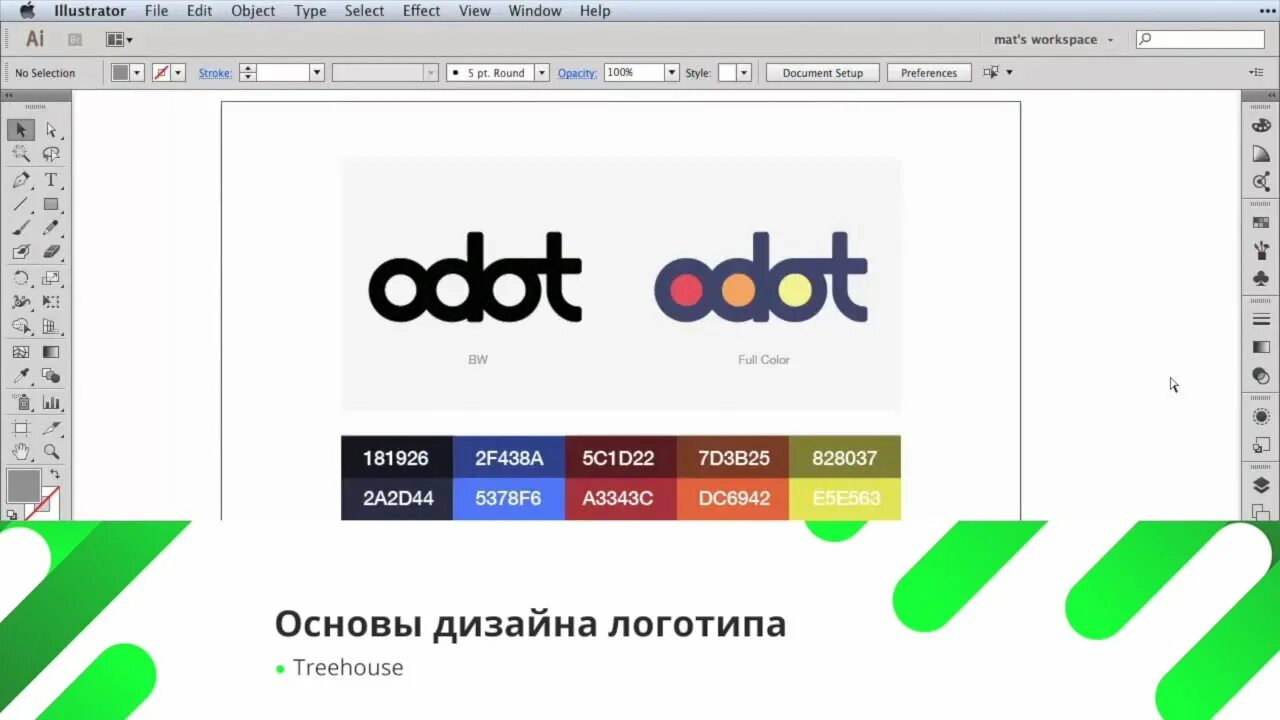1280x720 pixels.
Task: Select the Column Graph tool
Action: tap(51, 403)
